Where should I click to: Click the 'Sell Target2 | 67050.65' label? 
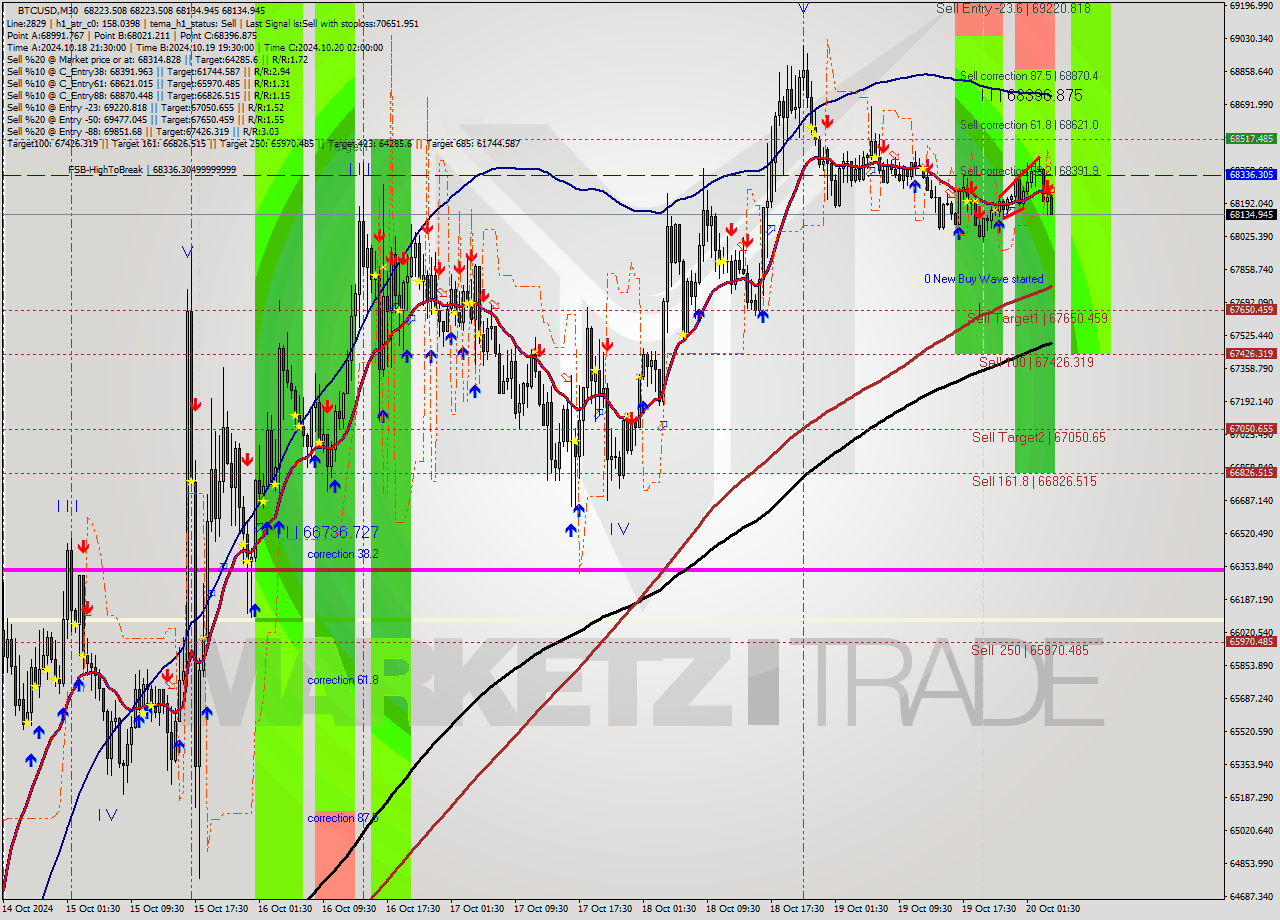pyautogui.click(x=1039, y=437)
